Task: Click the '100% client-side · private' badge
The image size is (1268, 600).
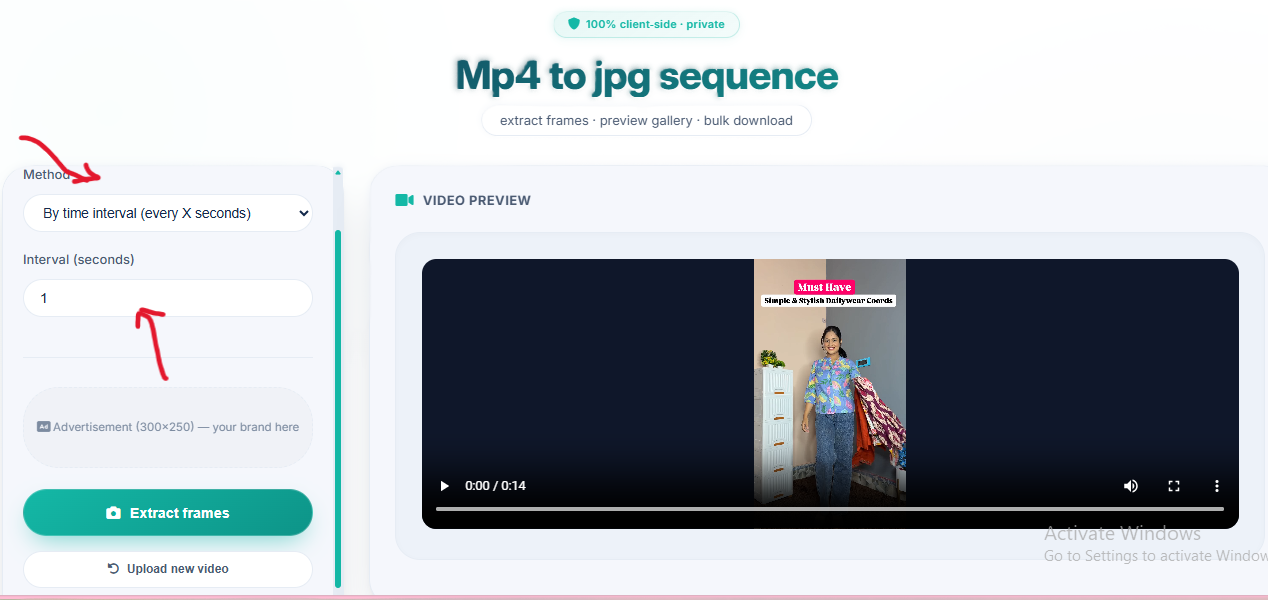Action: pos(646,24)
